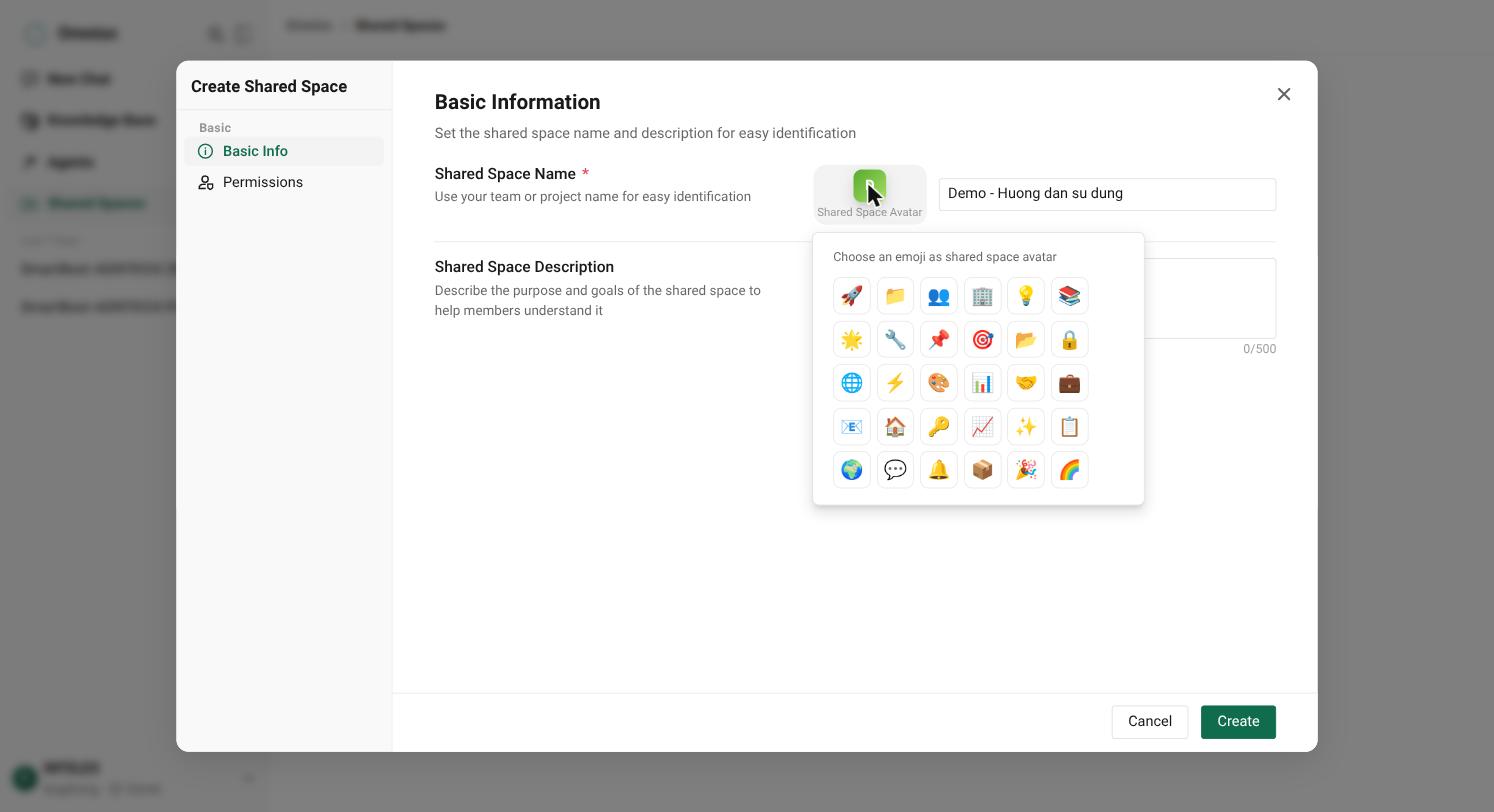Edit the Shared Space Name field

1107,194
